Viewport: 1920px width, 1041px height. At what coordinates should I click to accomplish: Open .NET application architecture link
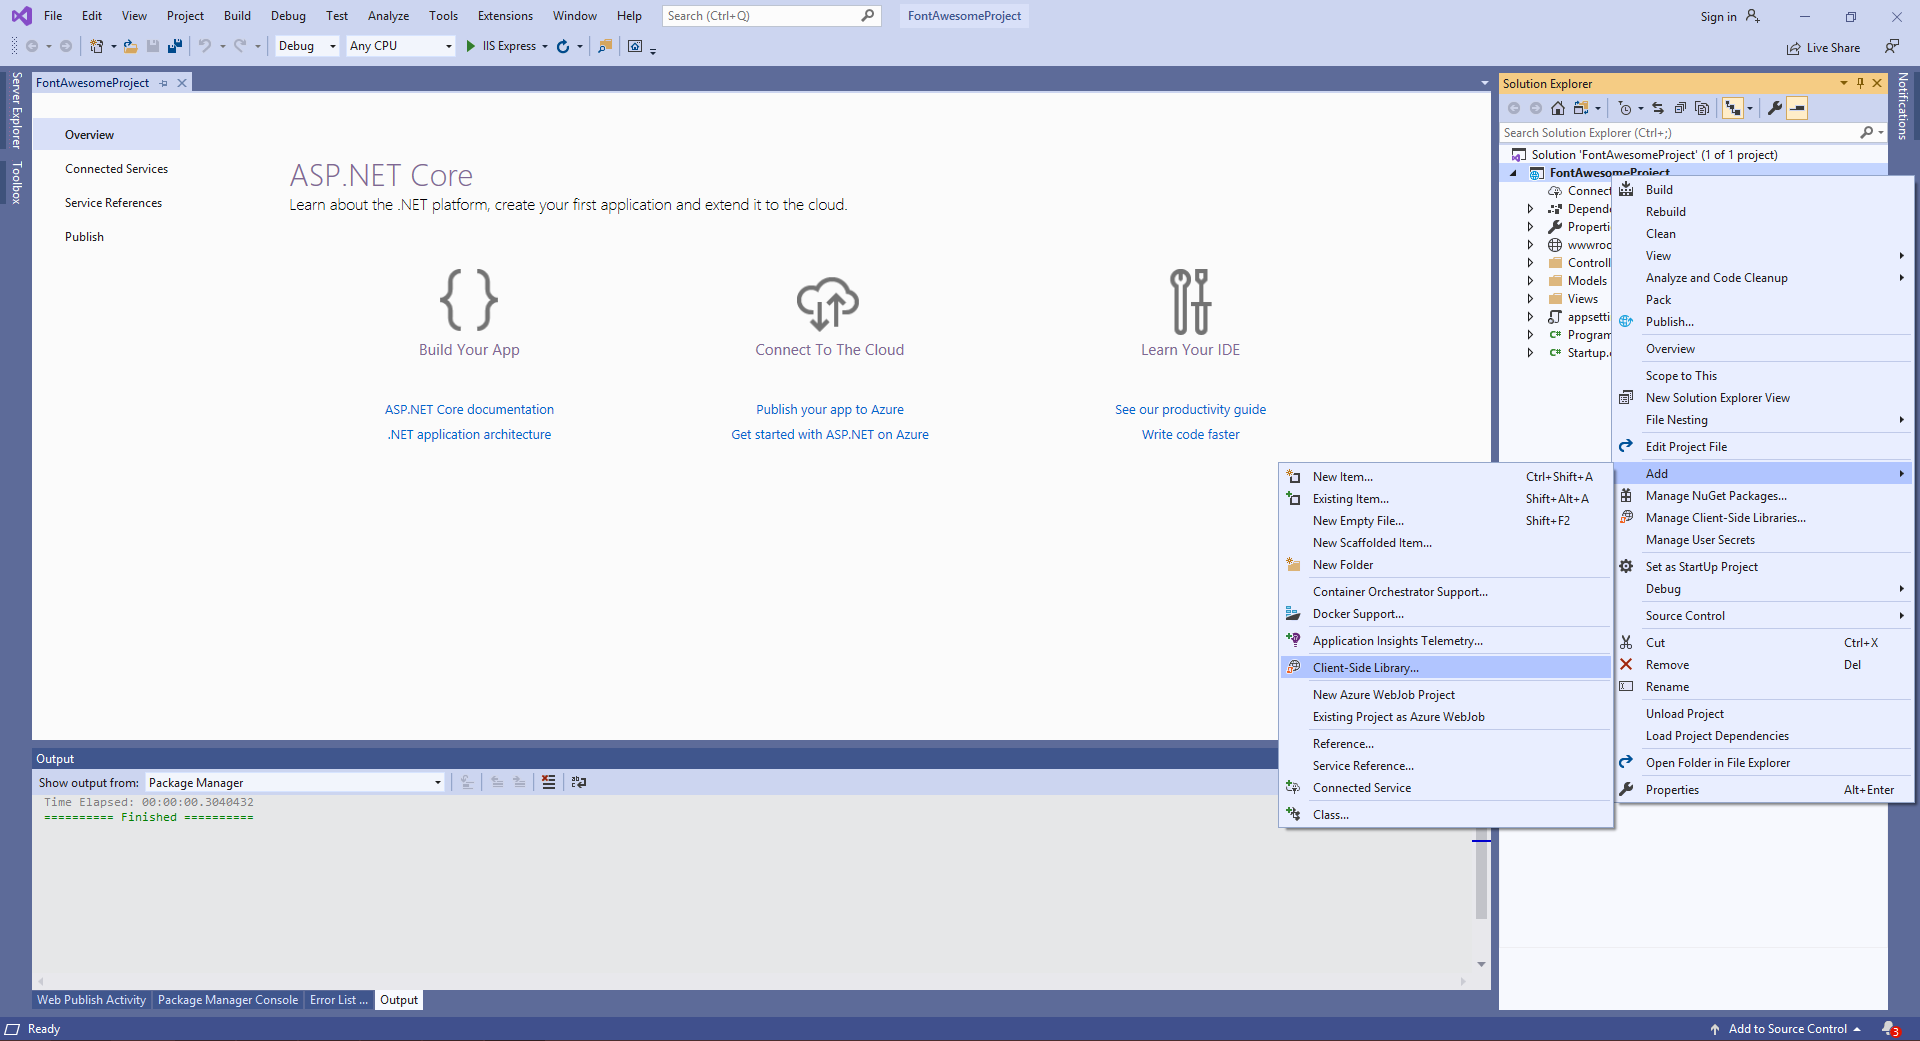pyautogui.click(x=469, y=435)
